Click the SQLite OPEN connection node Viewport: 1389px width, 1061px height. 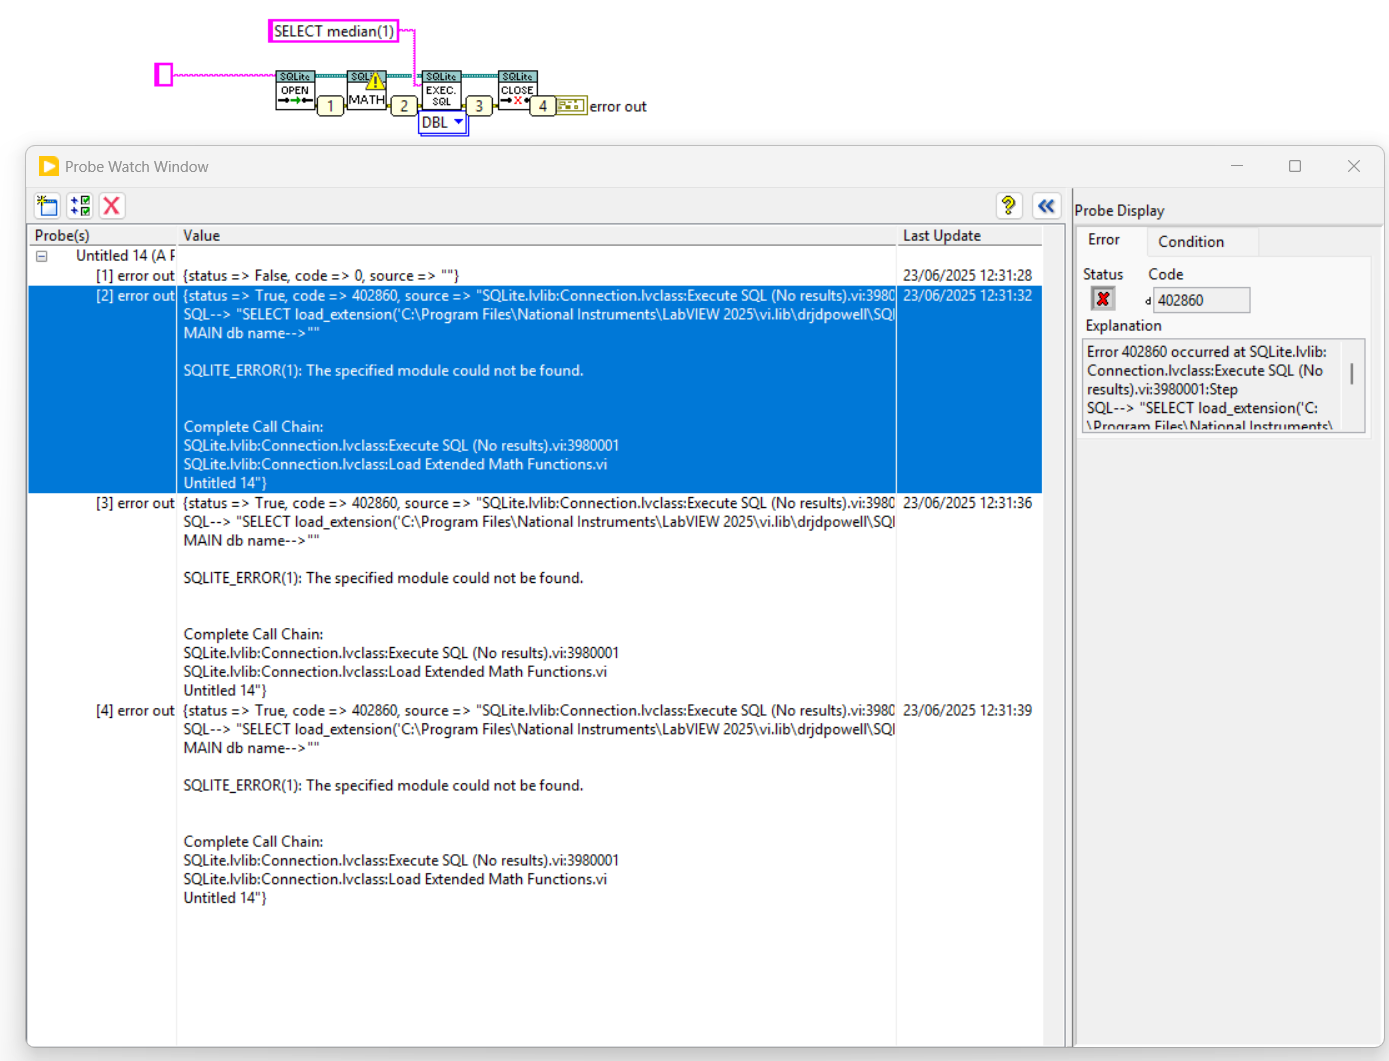click(295, 90)
